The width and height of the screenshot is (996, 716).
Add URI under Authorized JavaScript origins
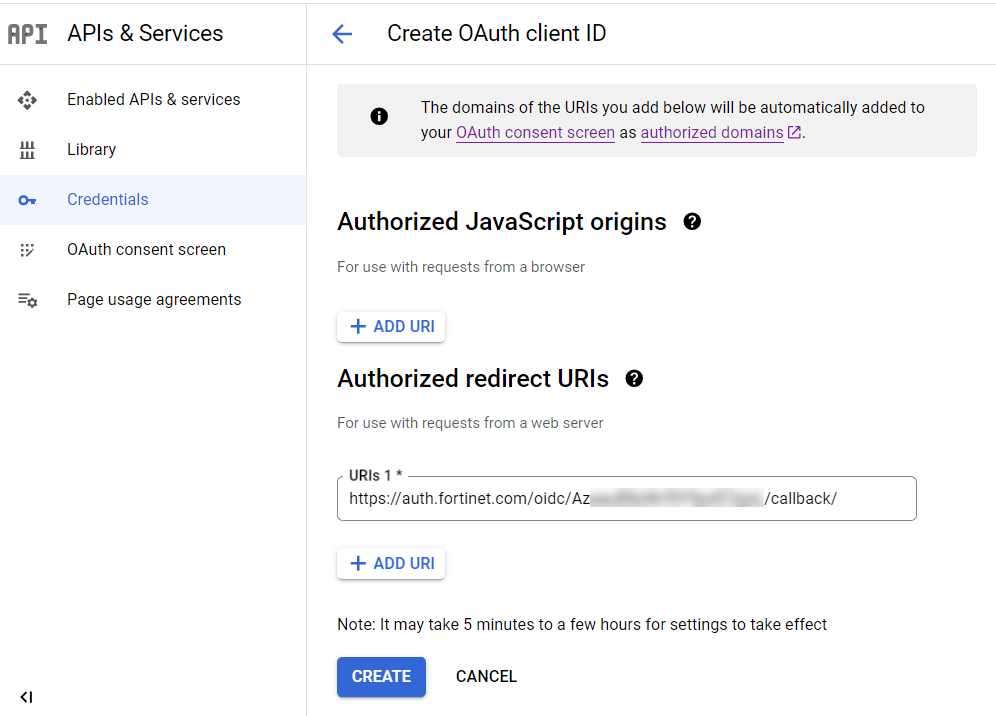click(390, 326)
